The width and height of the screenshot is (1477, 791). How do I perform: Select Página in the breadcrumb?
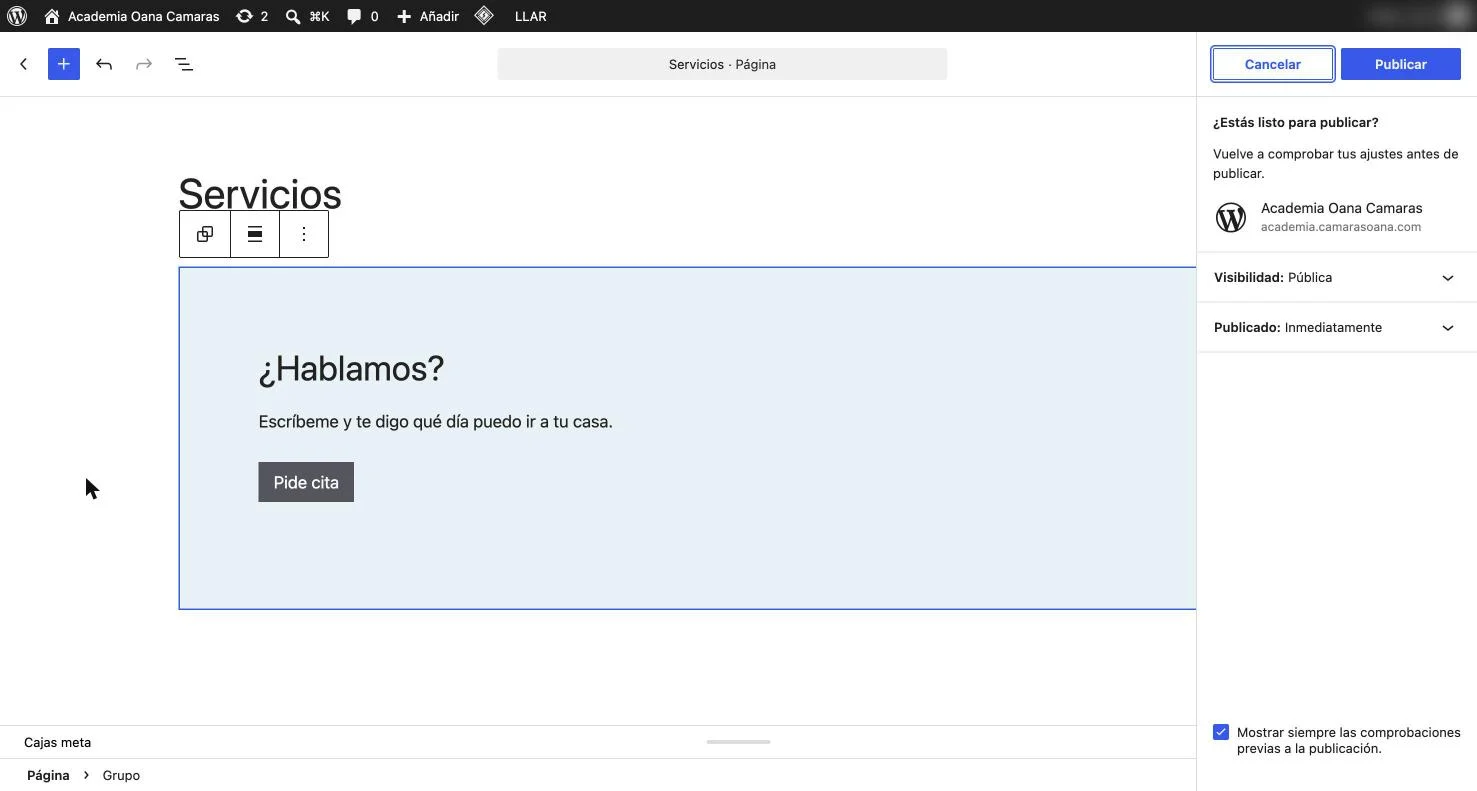(x=48, y=775)
